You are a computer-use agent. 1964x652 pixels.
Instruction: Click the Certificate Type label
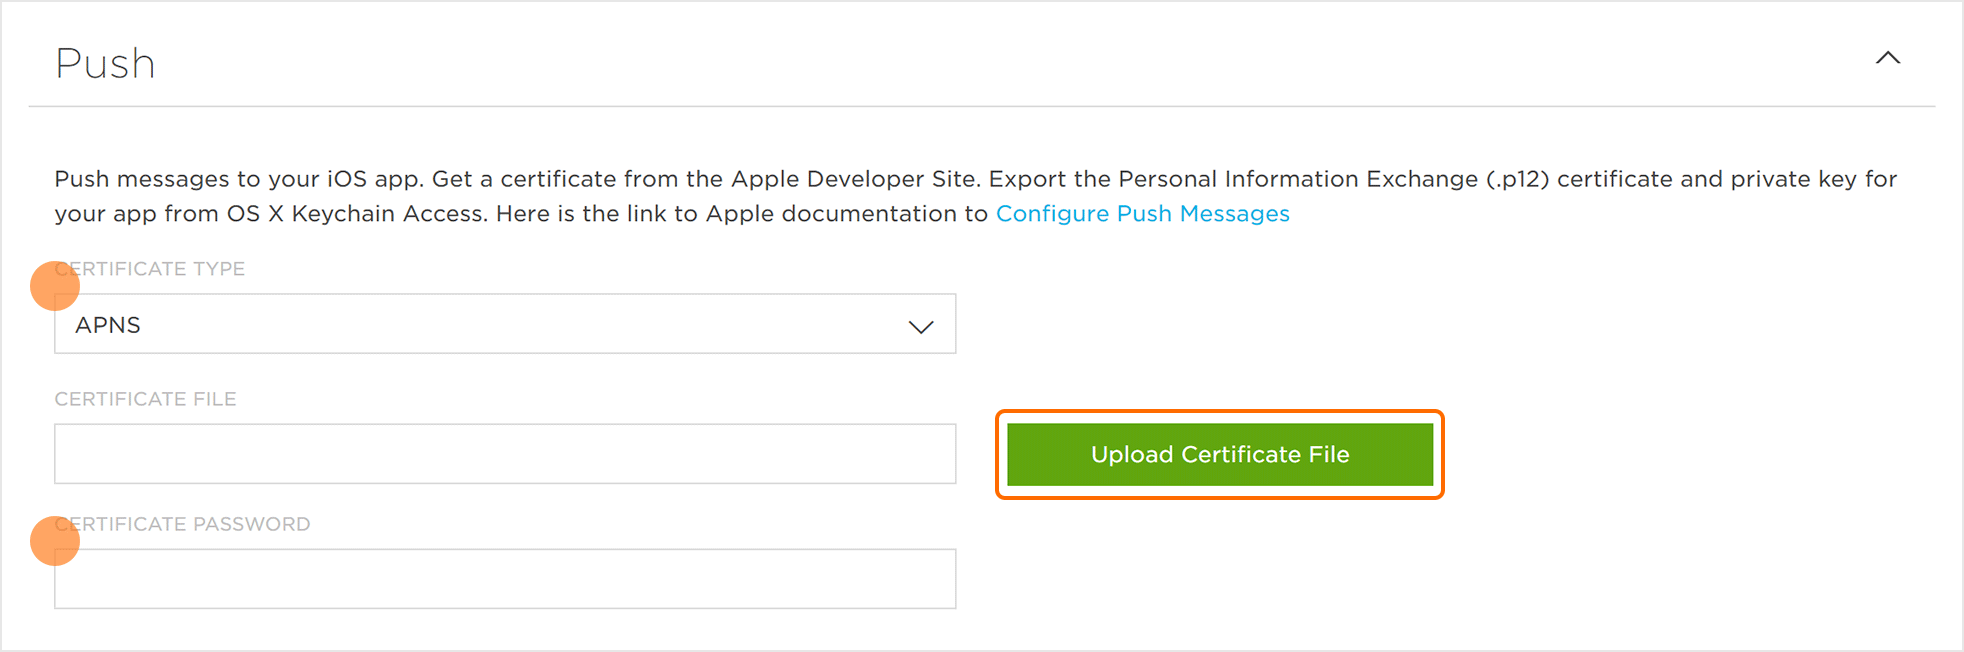point(160,269)
